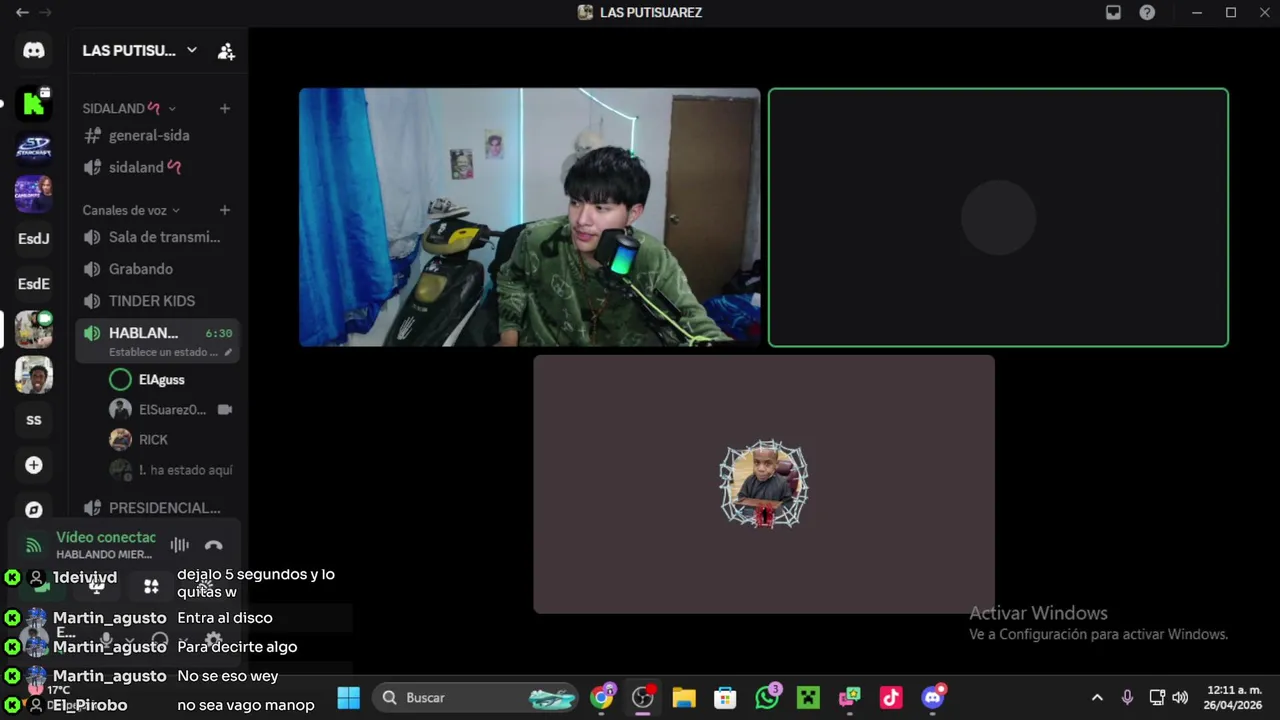Collapse the SIDALAND category
This screenshot has width=1280, height=720.
[129, 108]
